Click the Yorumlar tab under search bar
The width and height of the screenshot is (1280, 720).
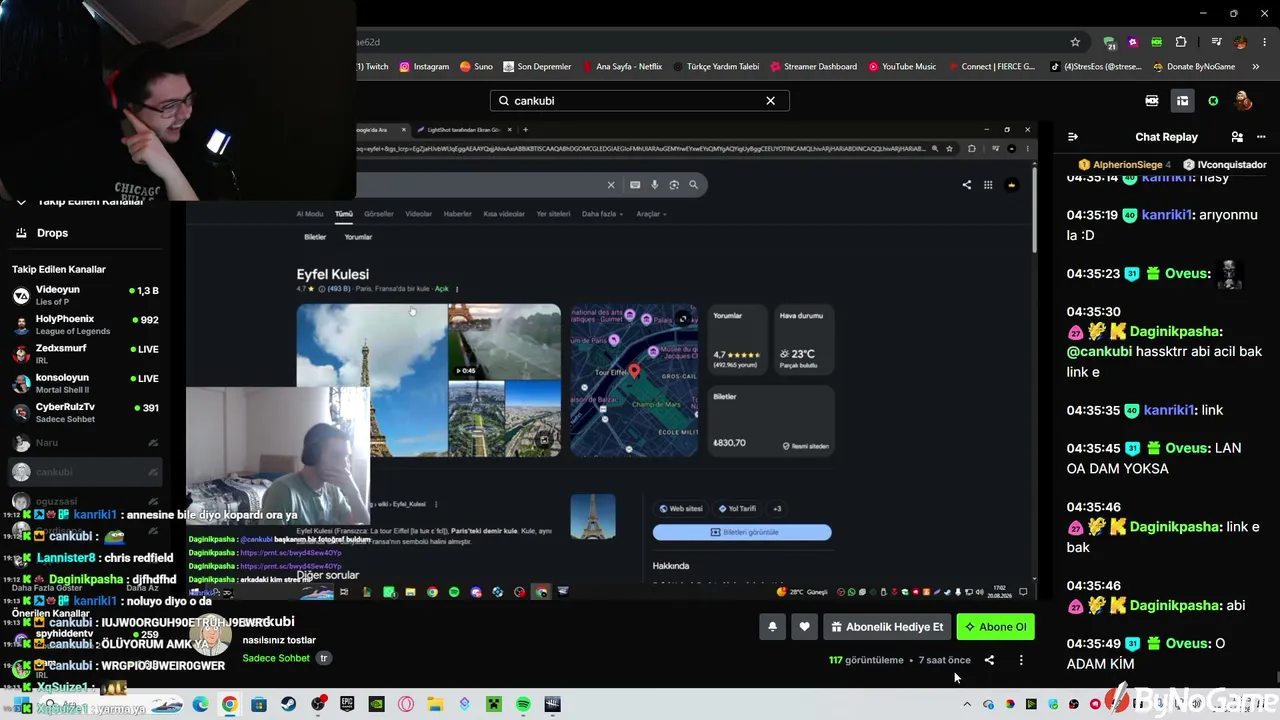(358, 237)
